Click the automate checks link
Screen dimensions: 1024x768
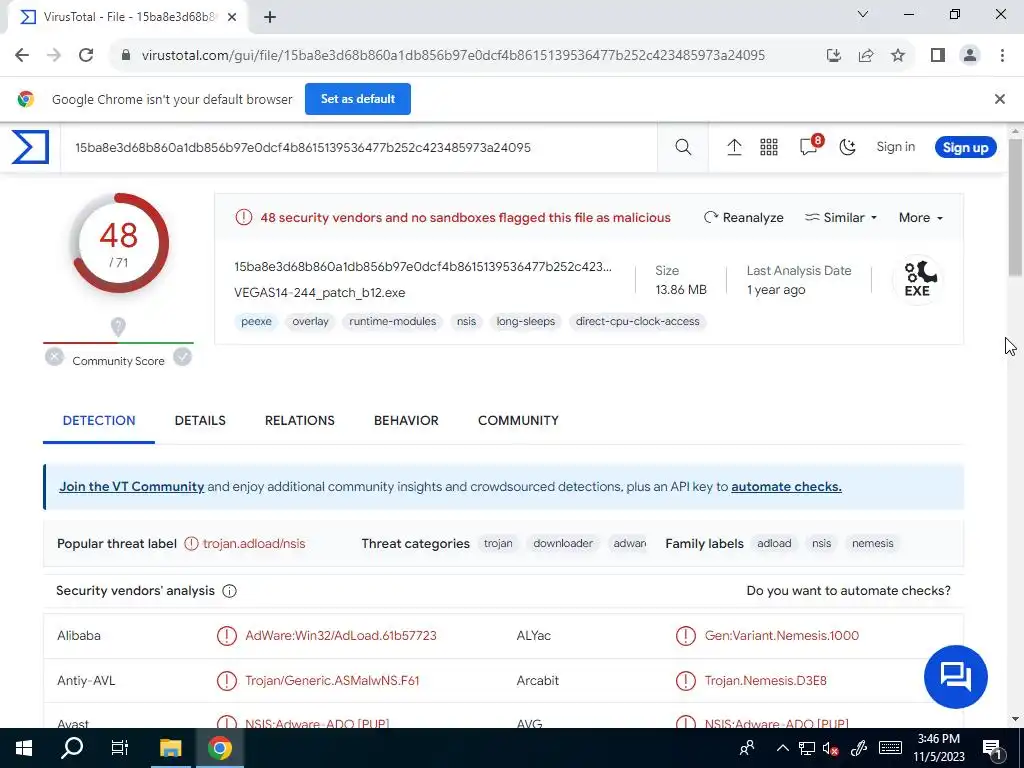click(786, 487)
